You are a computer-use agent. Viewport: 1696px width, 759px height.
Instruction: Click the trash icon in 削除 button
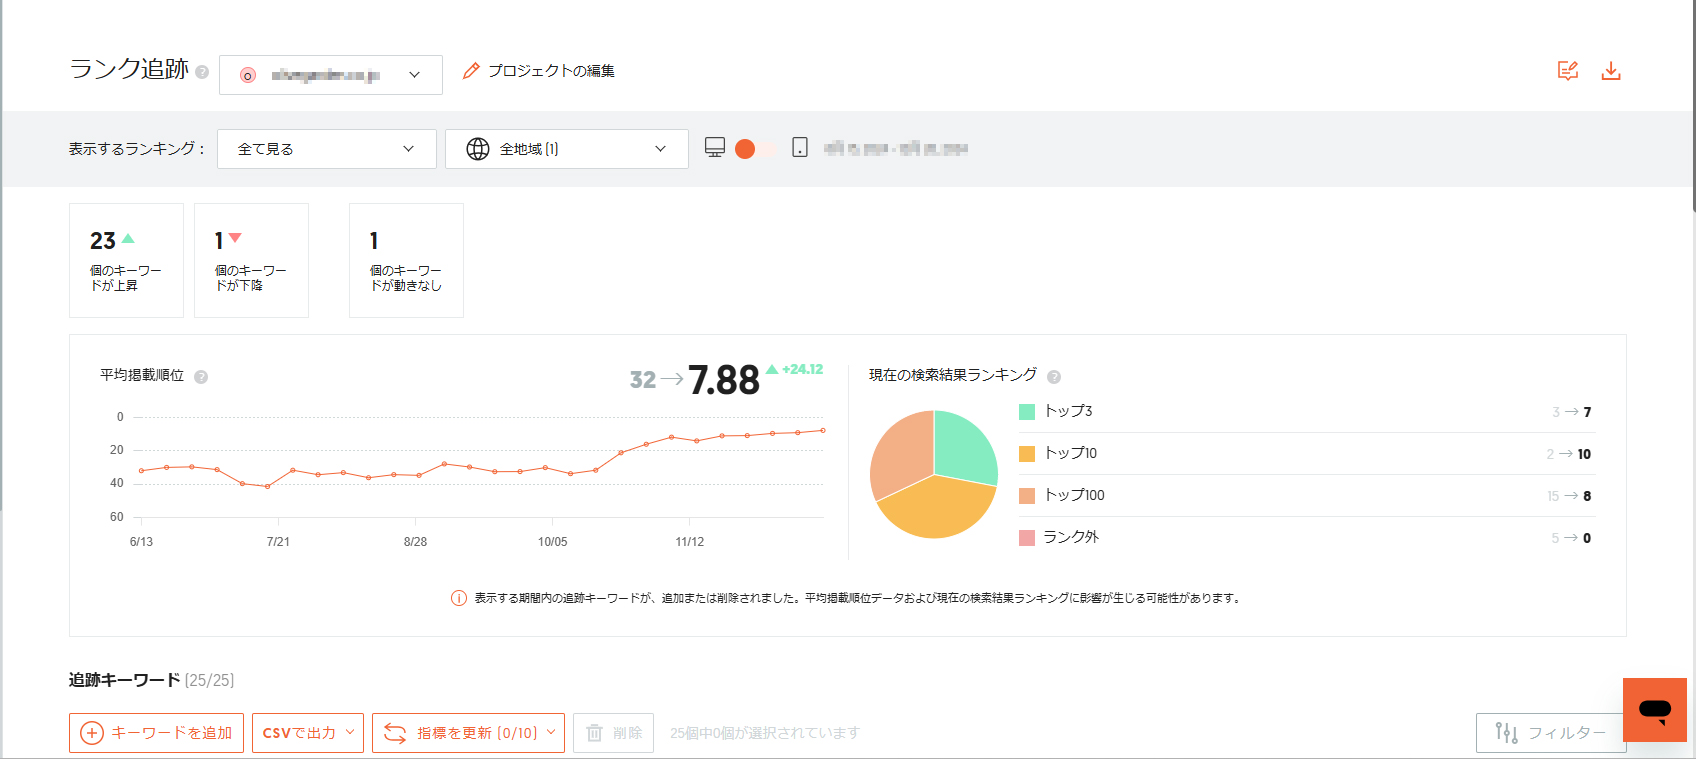pyautogui.click(x=594, y=733)
